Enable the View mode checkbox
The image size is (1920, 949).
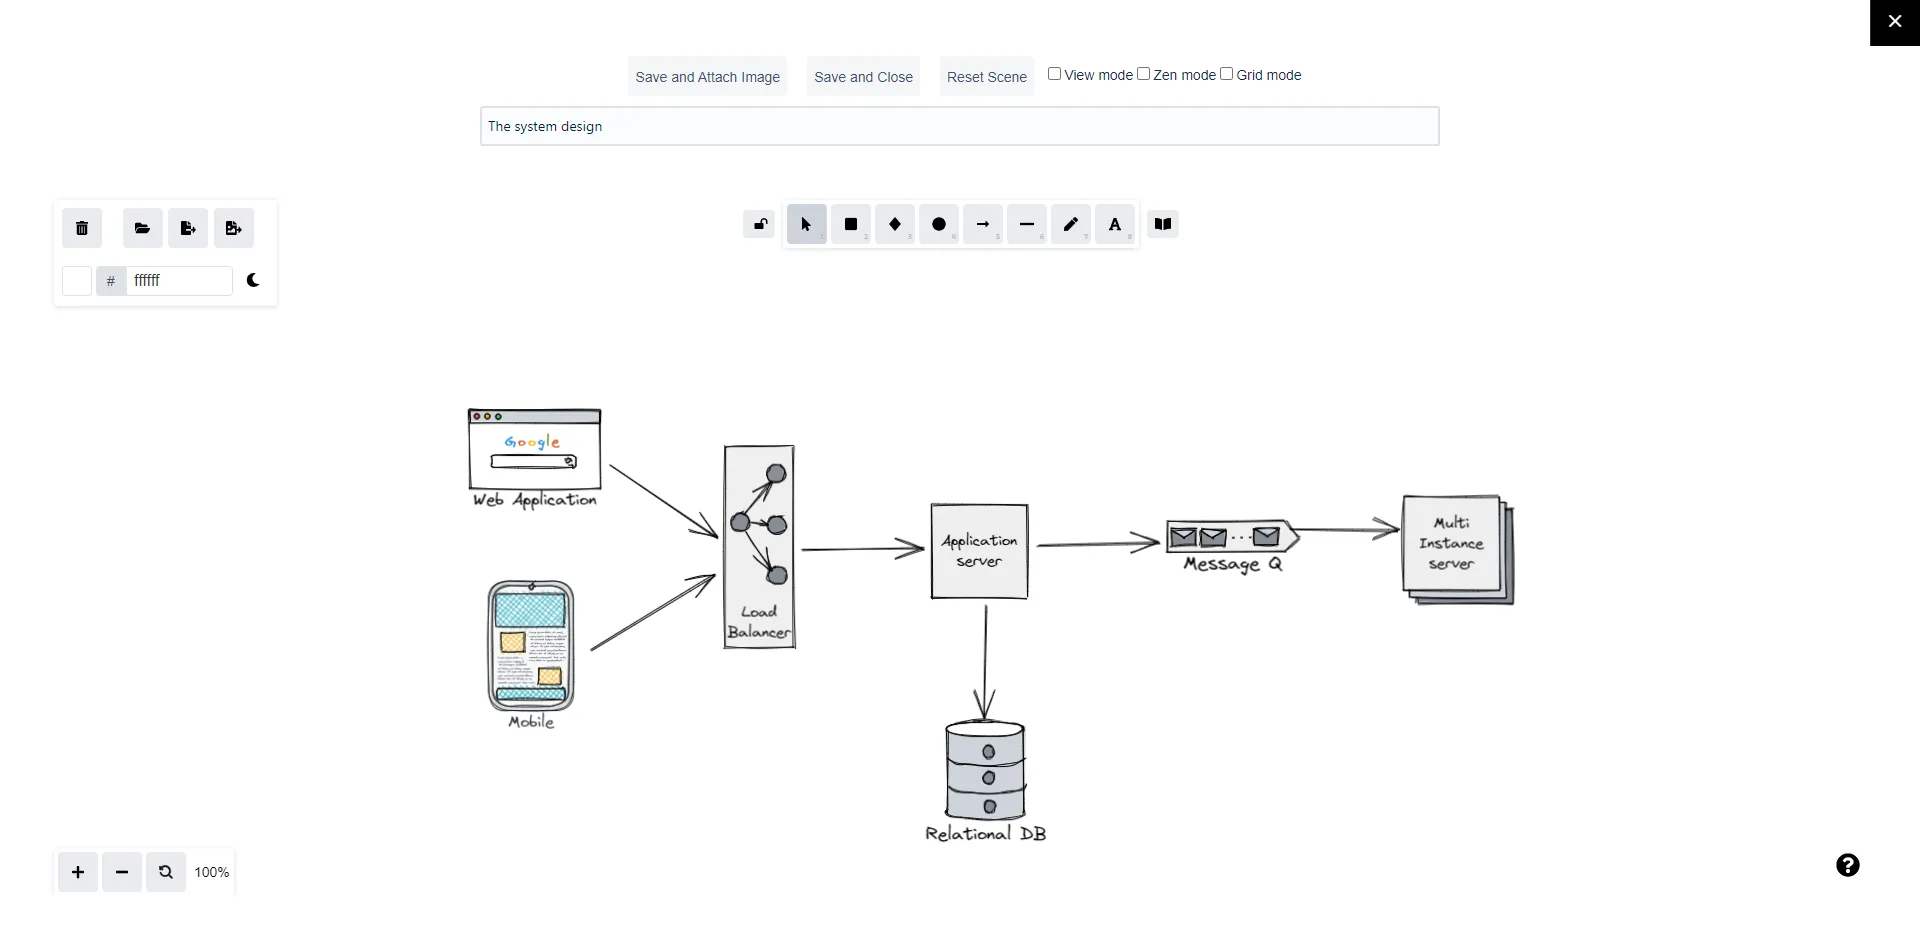1054,74
